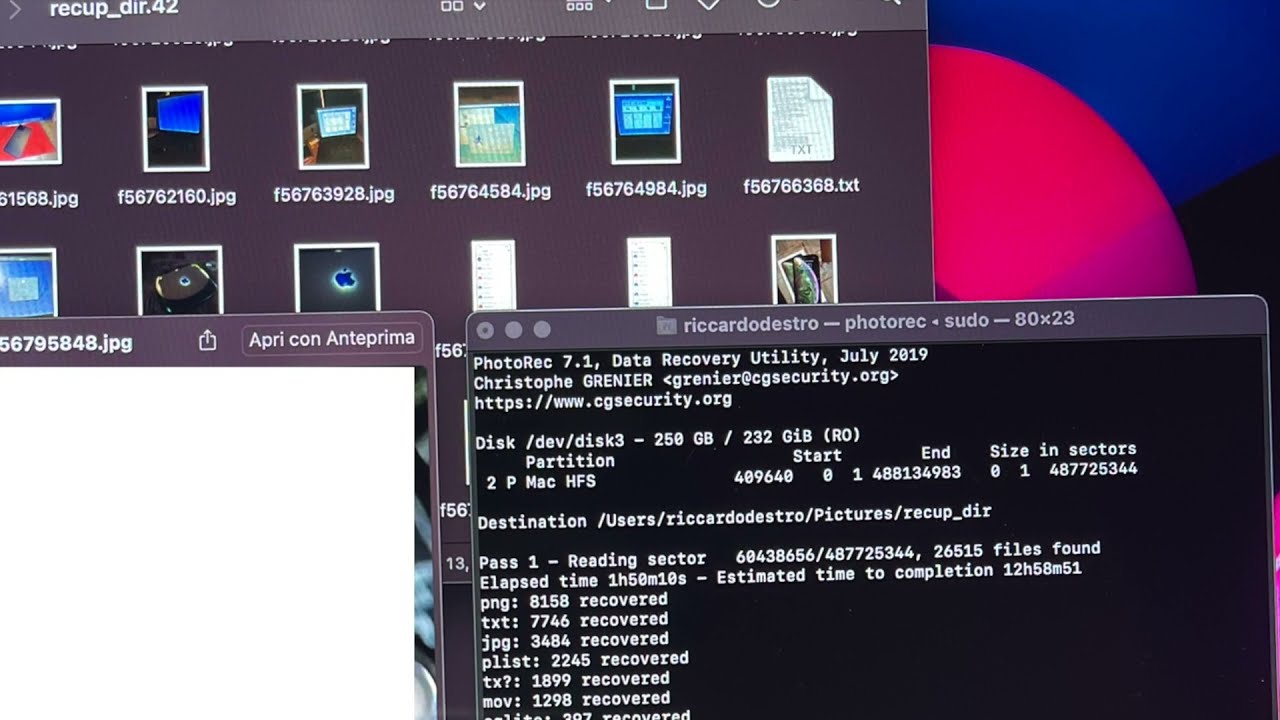Click the txt: 7746 recovered line
The image size is (1280, 720).
pyautogui.click(x=574, y=621)
